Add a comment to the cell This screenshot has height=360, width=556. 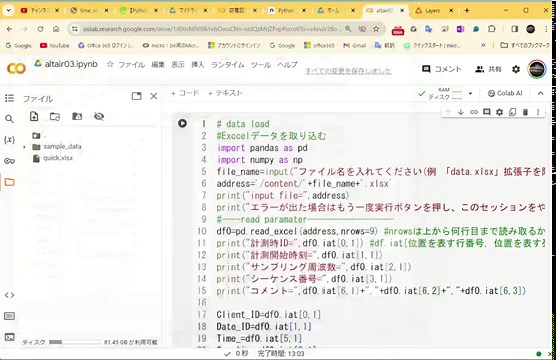pos(486,112)
